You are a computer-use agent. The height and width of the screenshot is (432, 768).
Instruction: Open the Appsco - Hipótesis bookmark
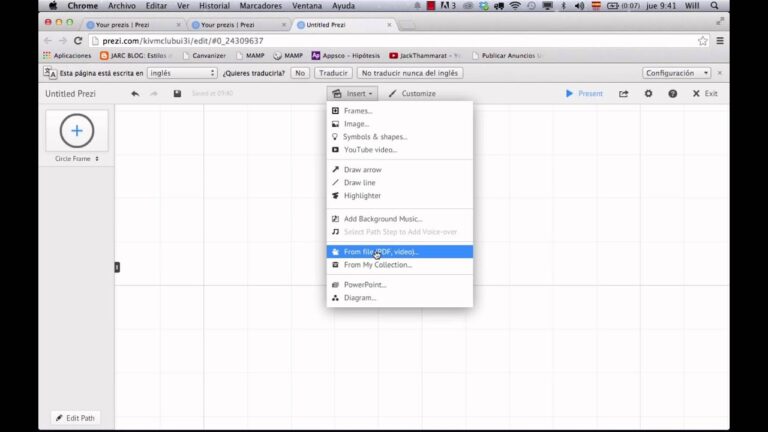(x=346, y=56)
